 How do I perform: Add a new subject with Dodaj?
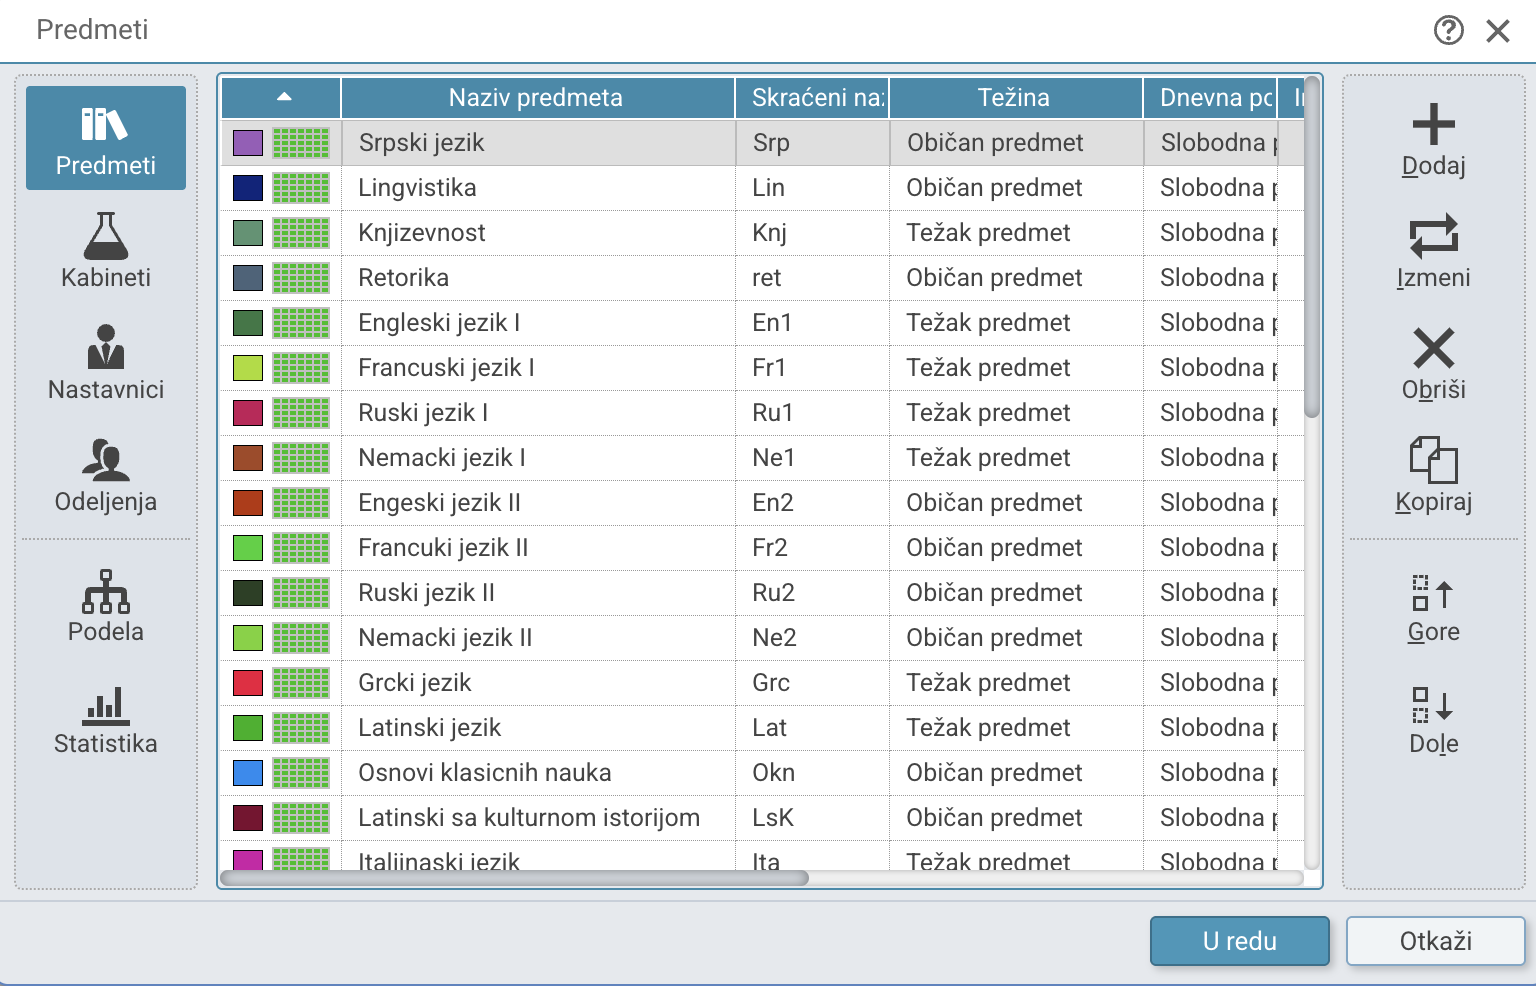point(1433,140)
